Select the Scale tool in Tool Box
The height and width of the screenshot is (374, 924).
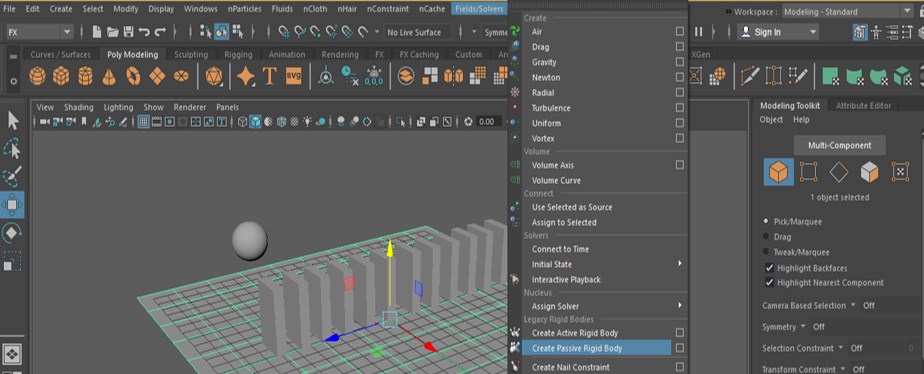(x=13, y=261)
